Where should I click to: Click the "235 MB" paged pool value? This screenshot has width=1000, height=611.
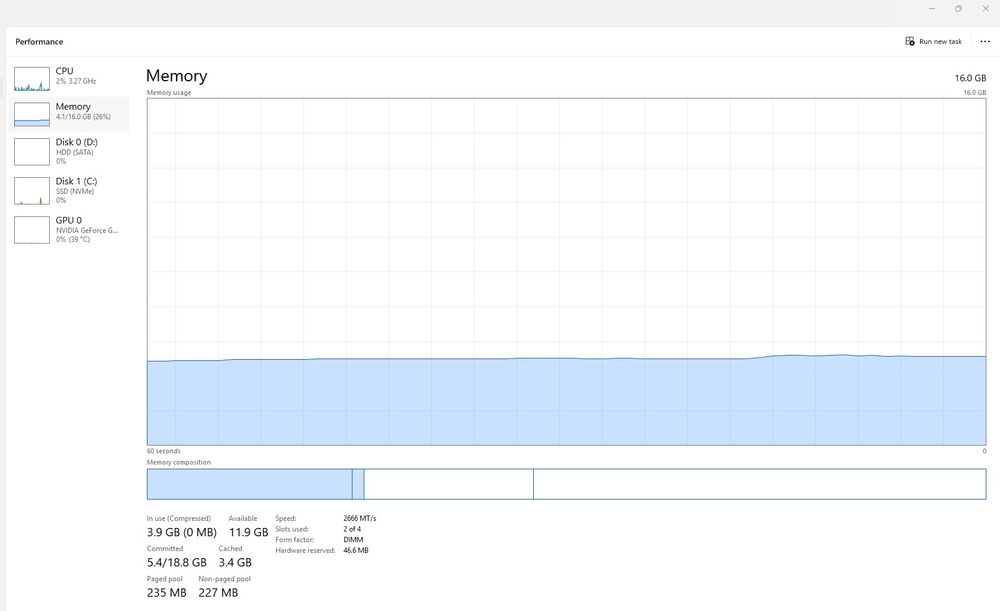pos(166,593)
